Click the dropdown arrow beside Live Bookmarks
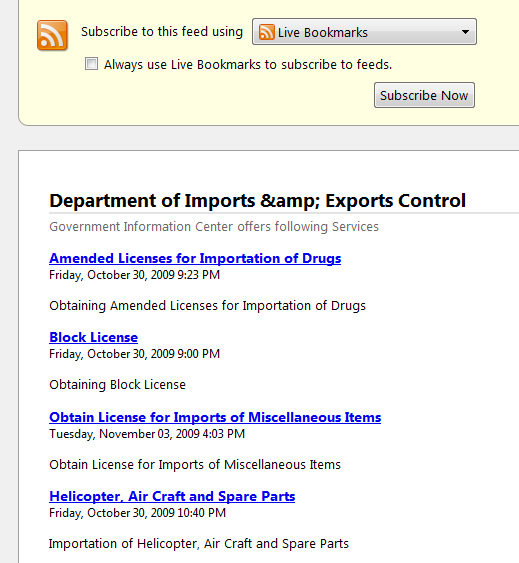 pos(465,32)
